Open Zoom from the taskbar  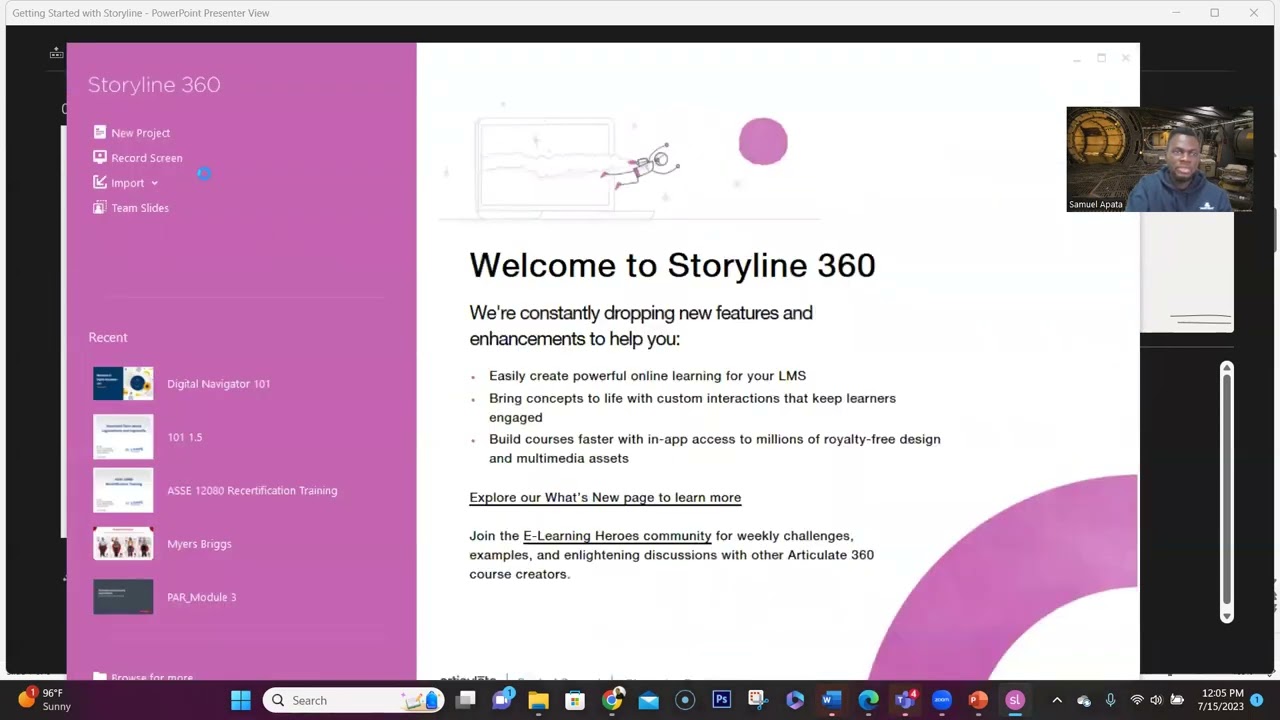[x=941, y=700]
